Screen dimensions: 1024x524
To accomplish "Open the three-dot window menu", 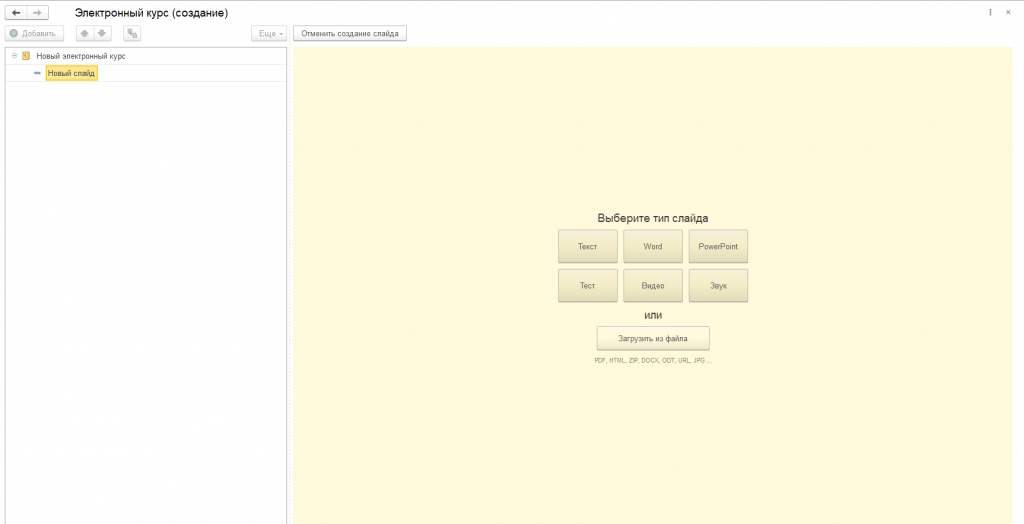I will [991, 12].
